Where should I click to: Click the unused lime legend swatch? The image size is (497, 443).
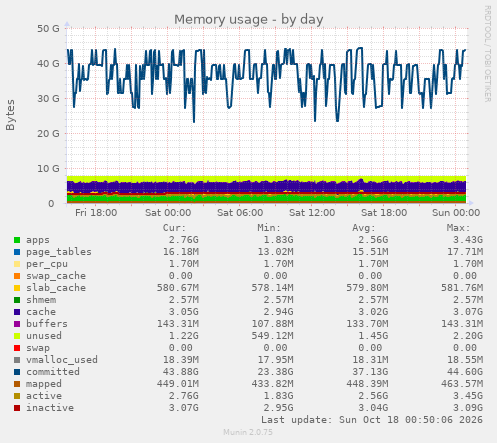17,336
